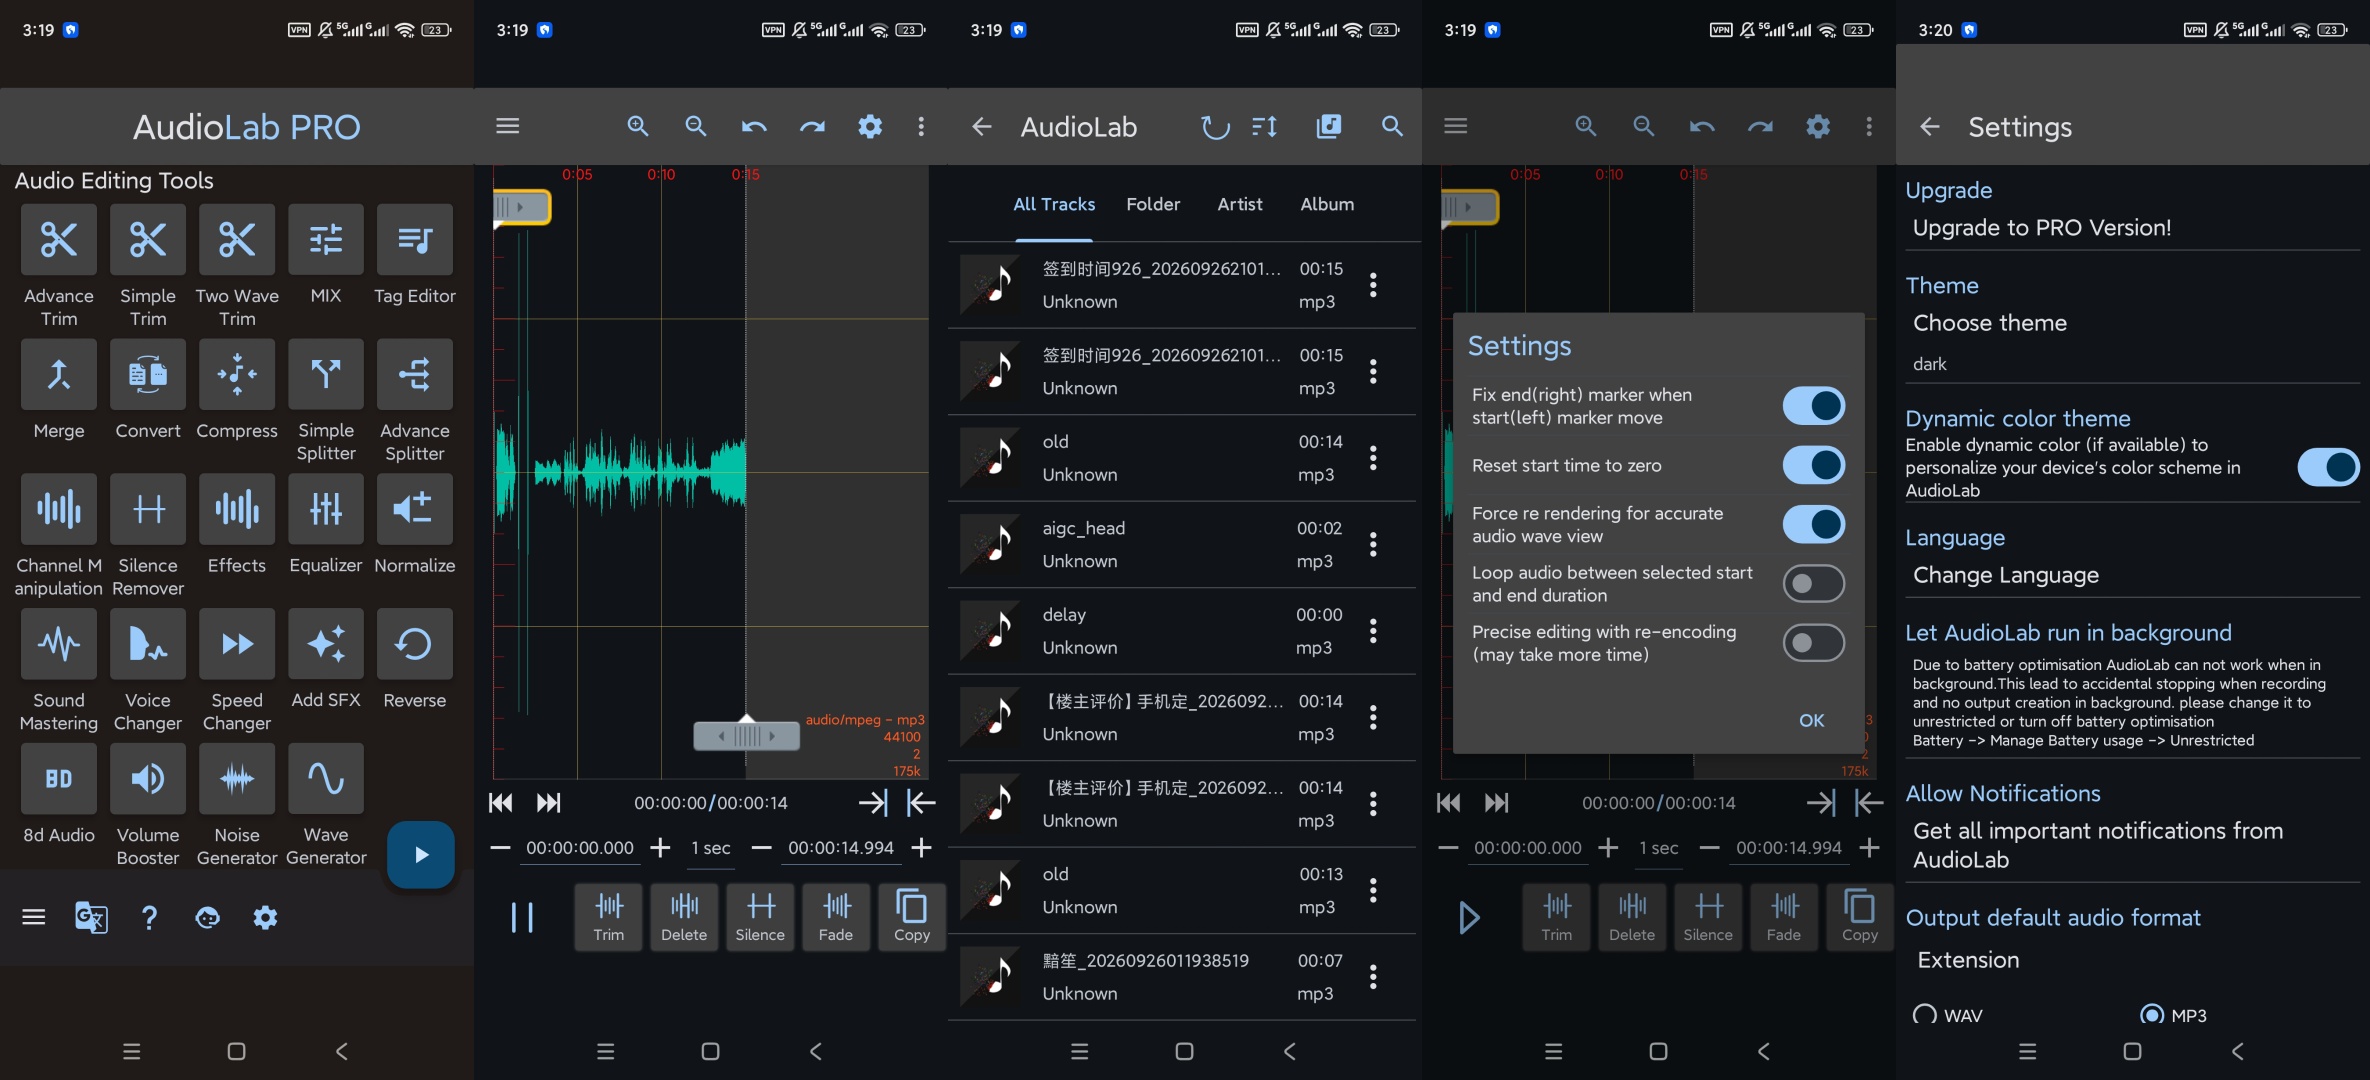Open editor overflow menu beside playing waveform

click(x=921, y=126)
